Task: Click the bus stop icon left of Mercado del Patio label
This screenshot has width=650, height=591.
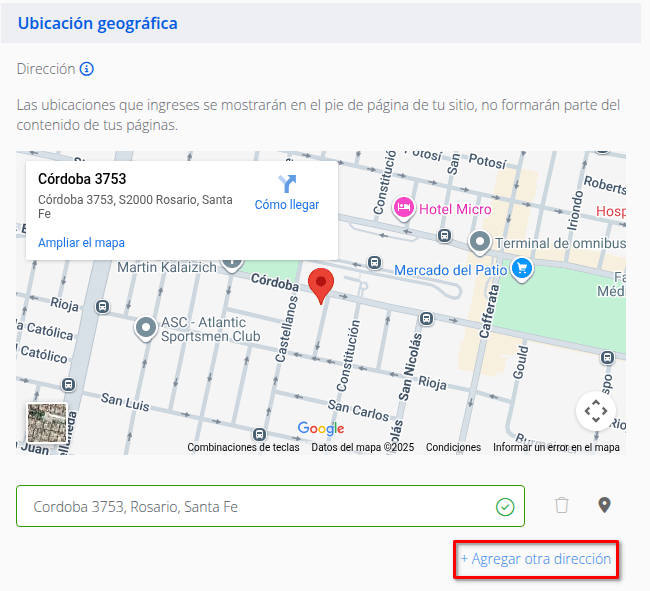Action: pos(374,262)
